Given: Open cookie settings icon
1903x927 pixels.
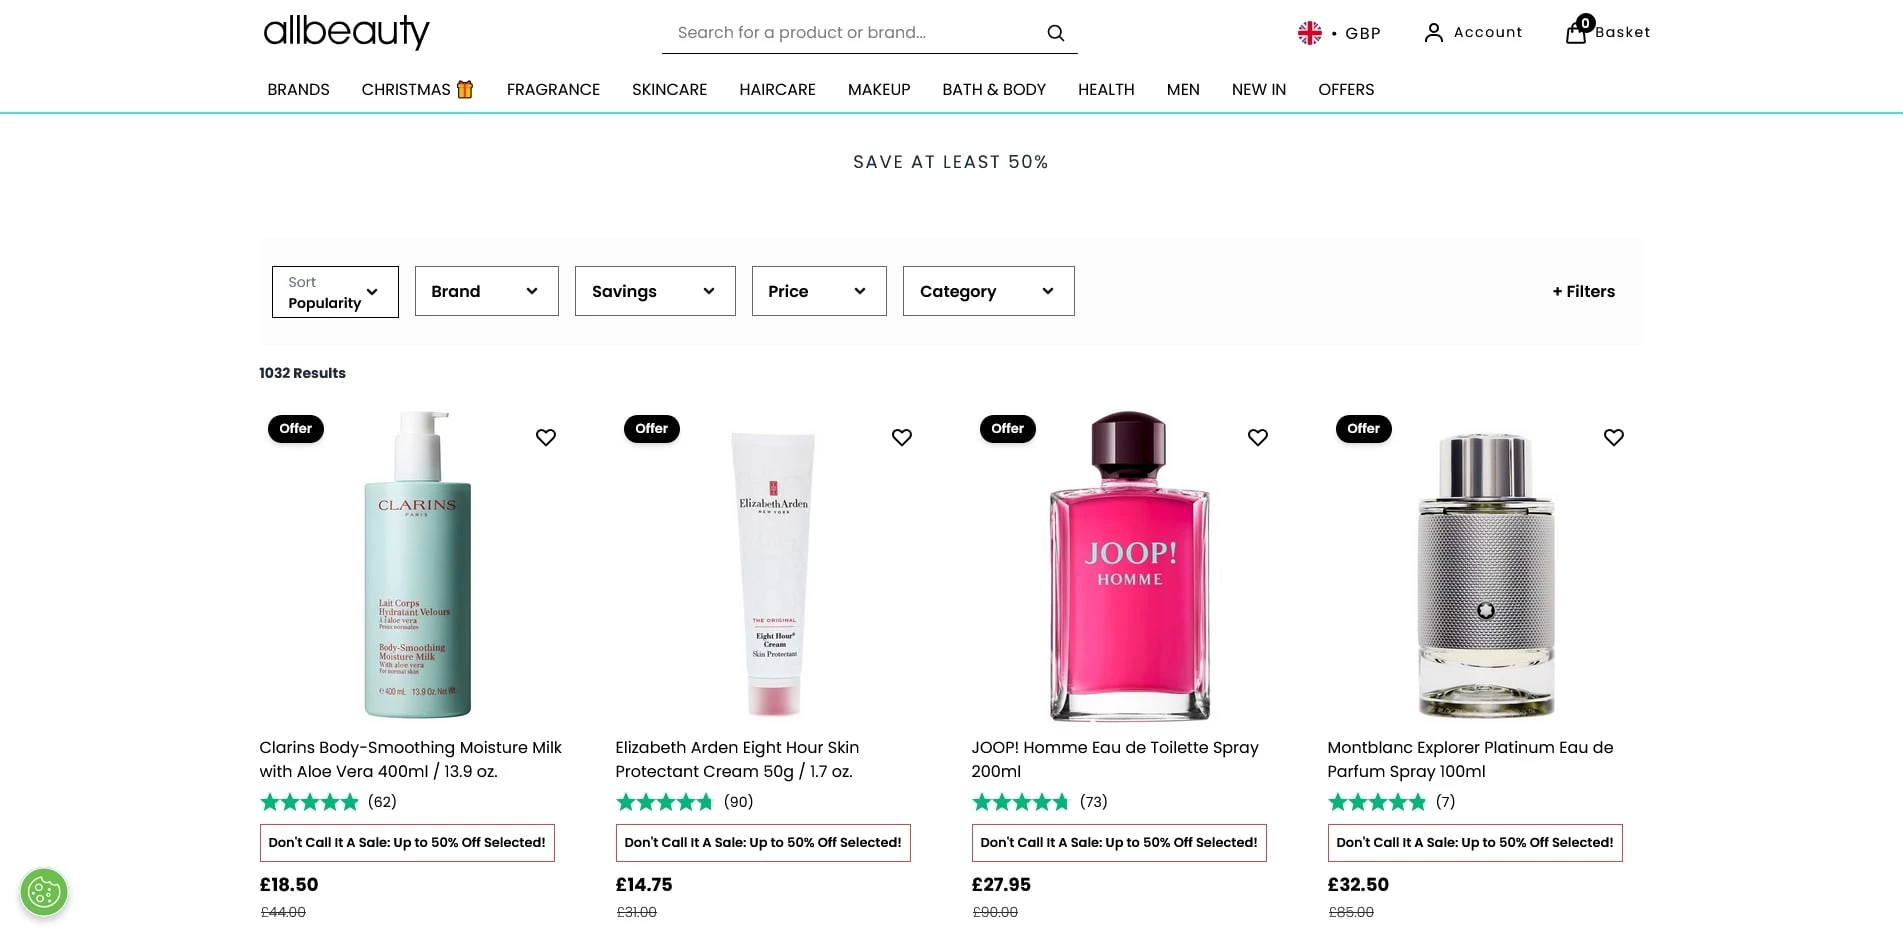Looking at the screenshot, I should pyautogui.click(x=44, y=891).
